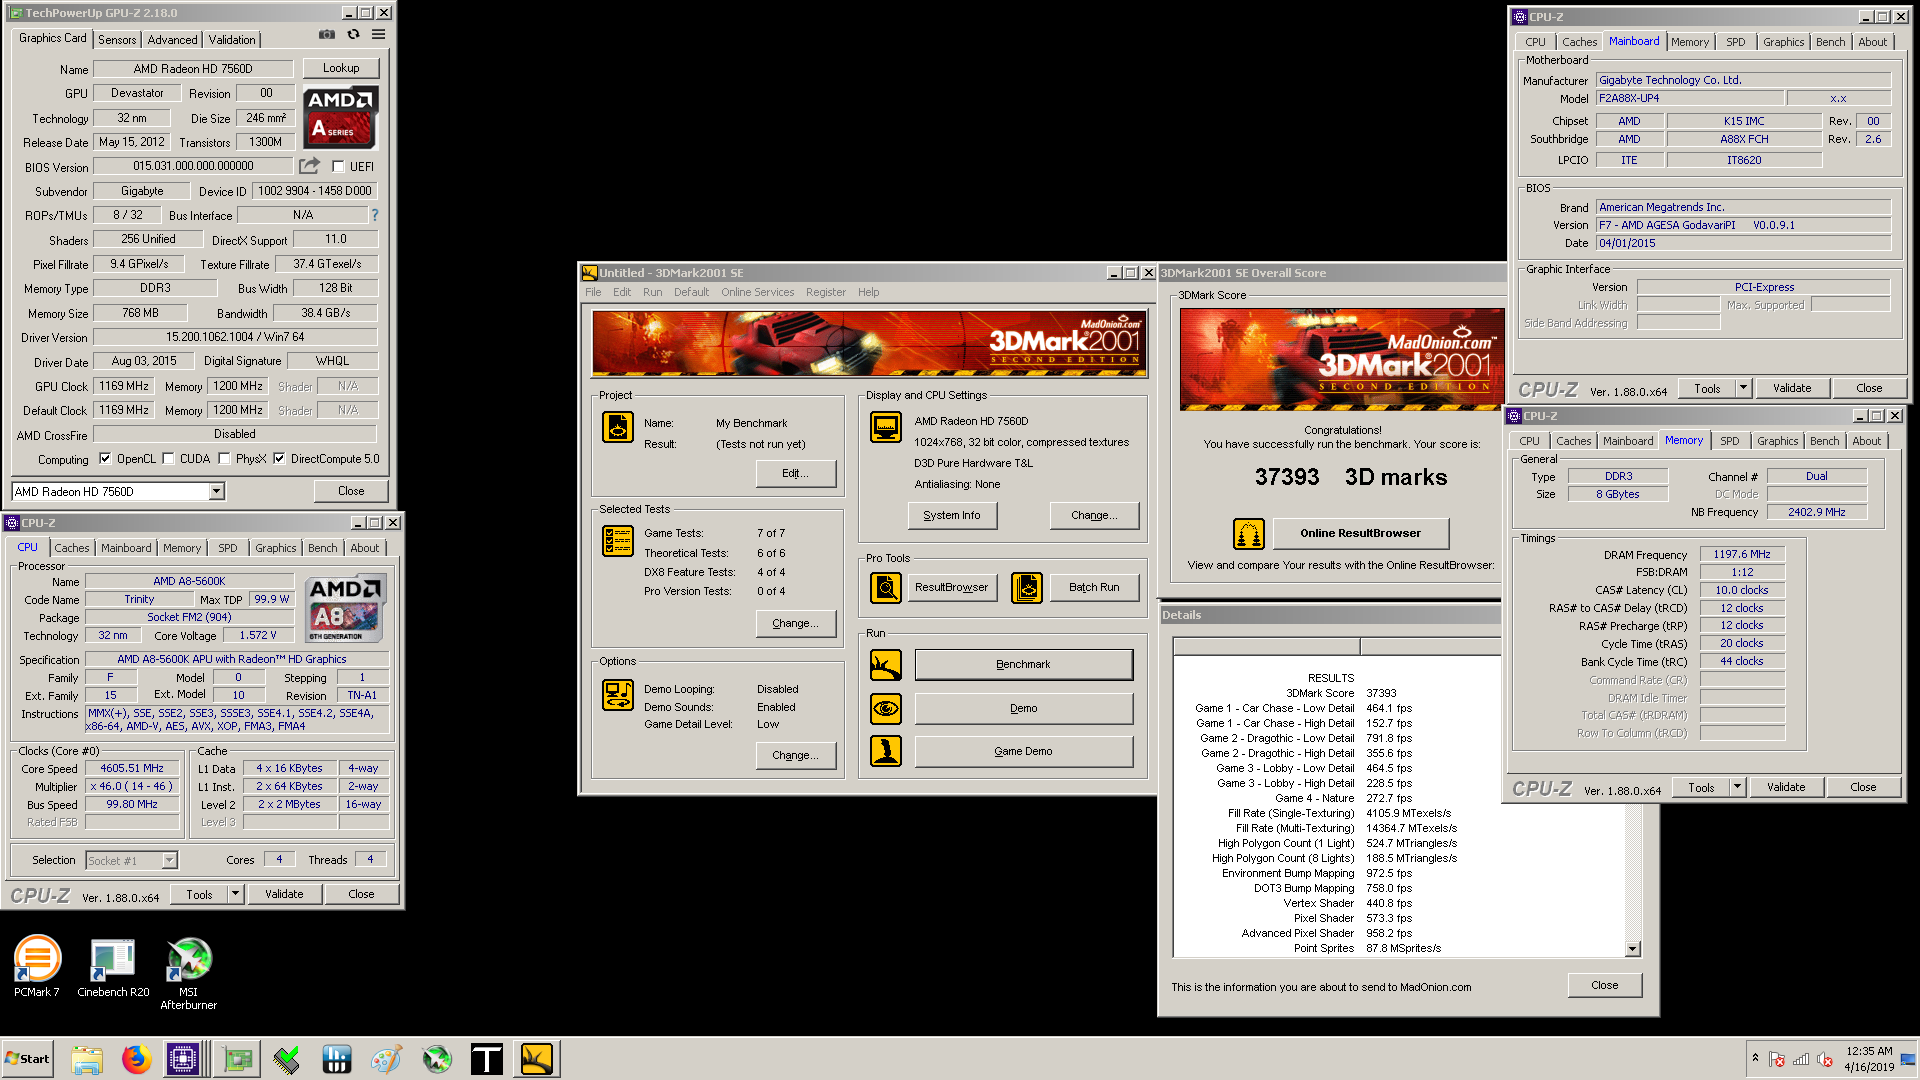Open Caches tab in CPU-Z CPU window
This screenshot has height=1080, width=1920.
tap(72, 548)
